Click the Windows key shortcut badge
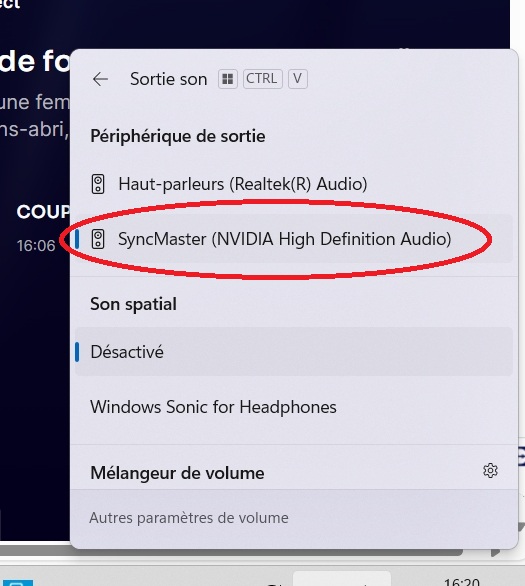Image resolution: width=525 pixels, height=586 pixels. point(228,79)
